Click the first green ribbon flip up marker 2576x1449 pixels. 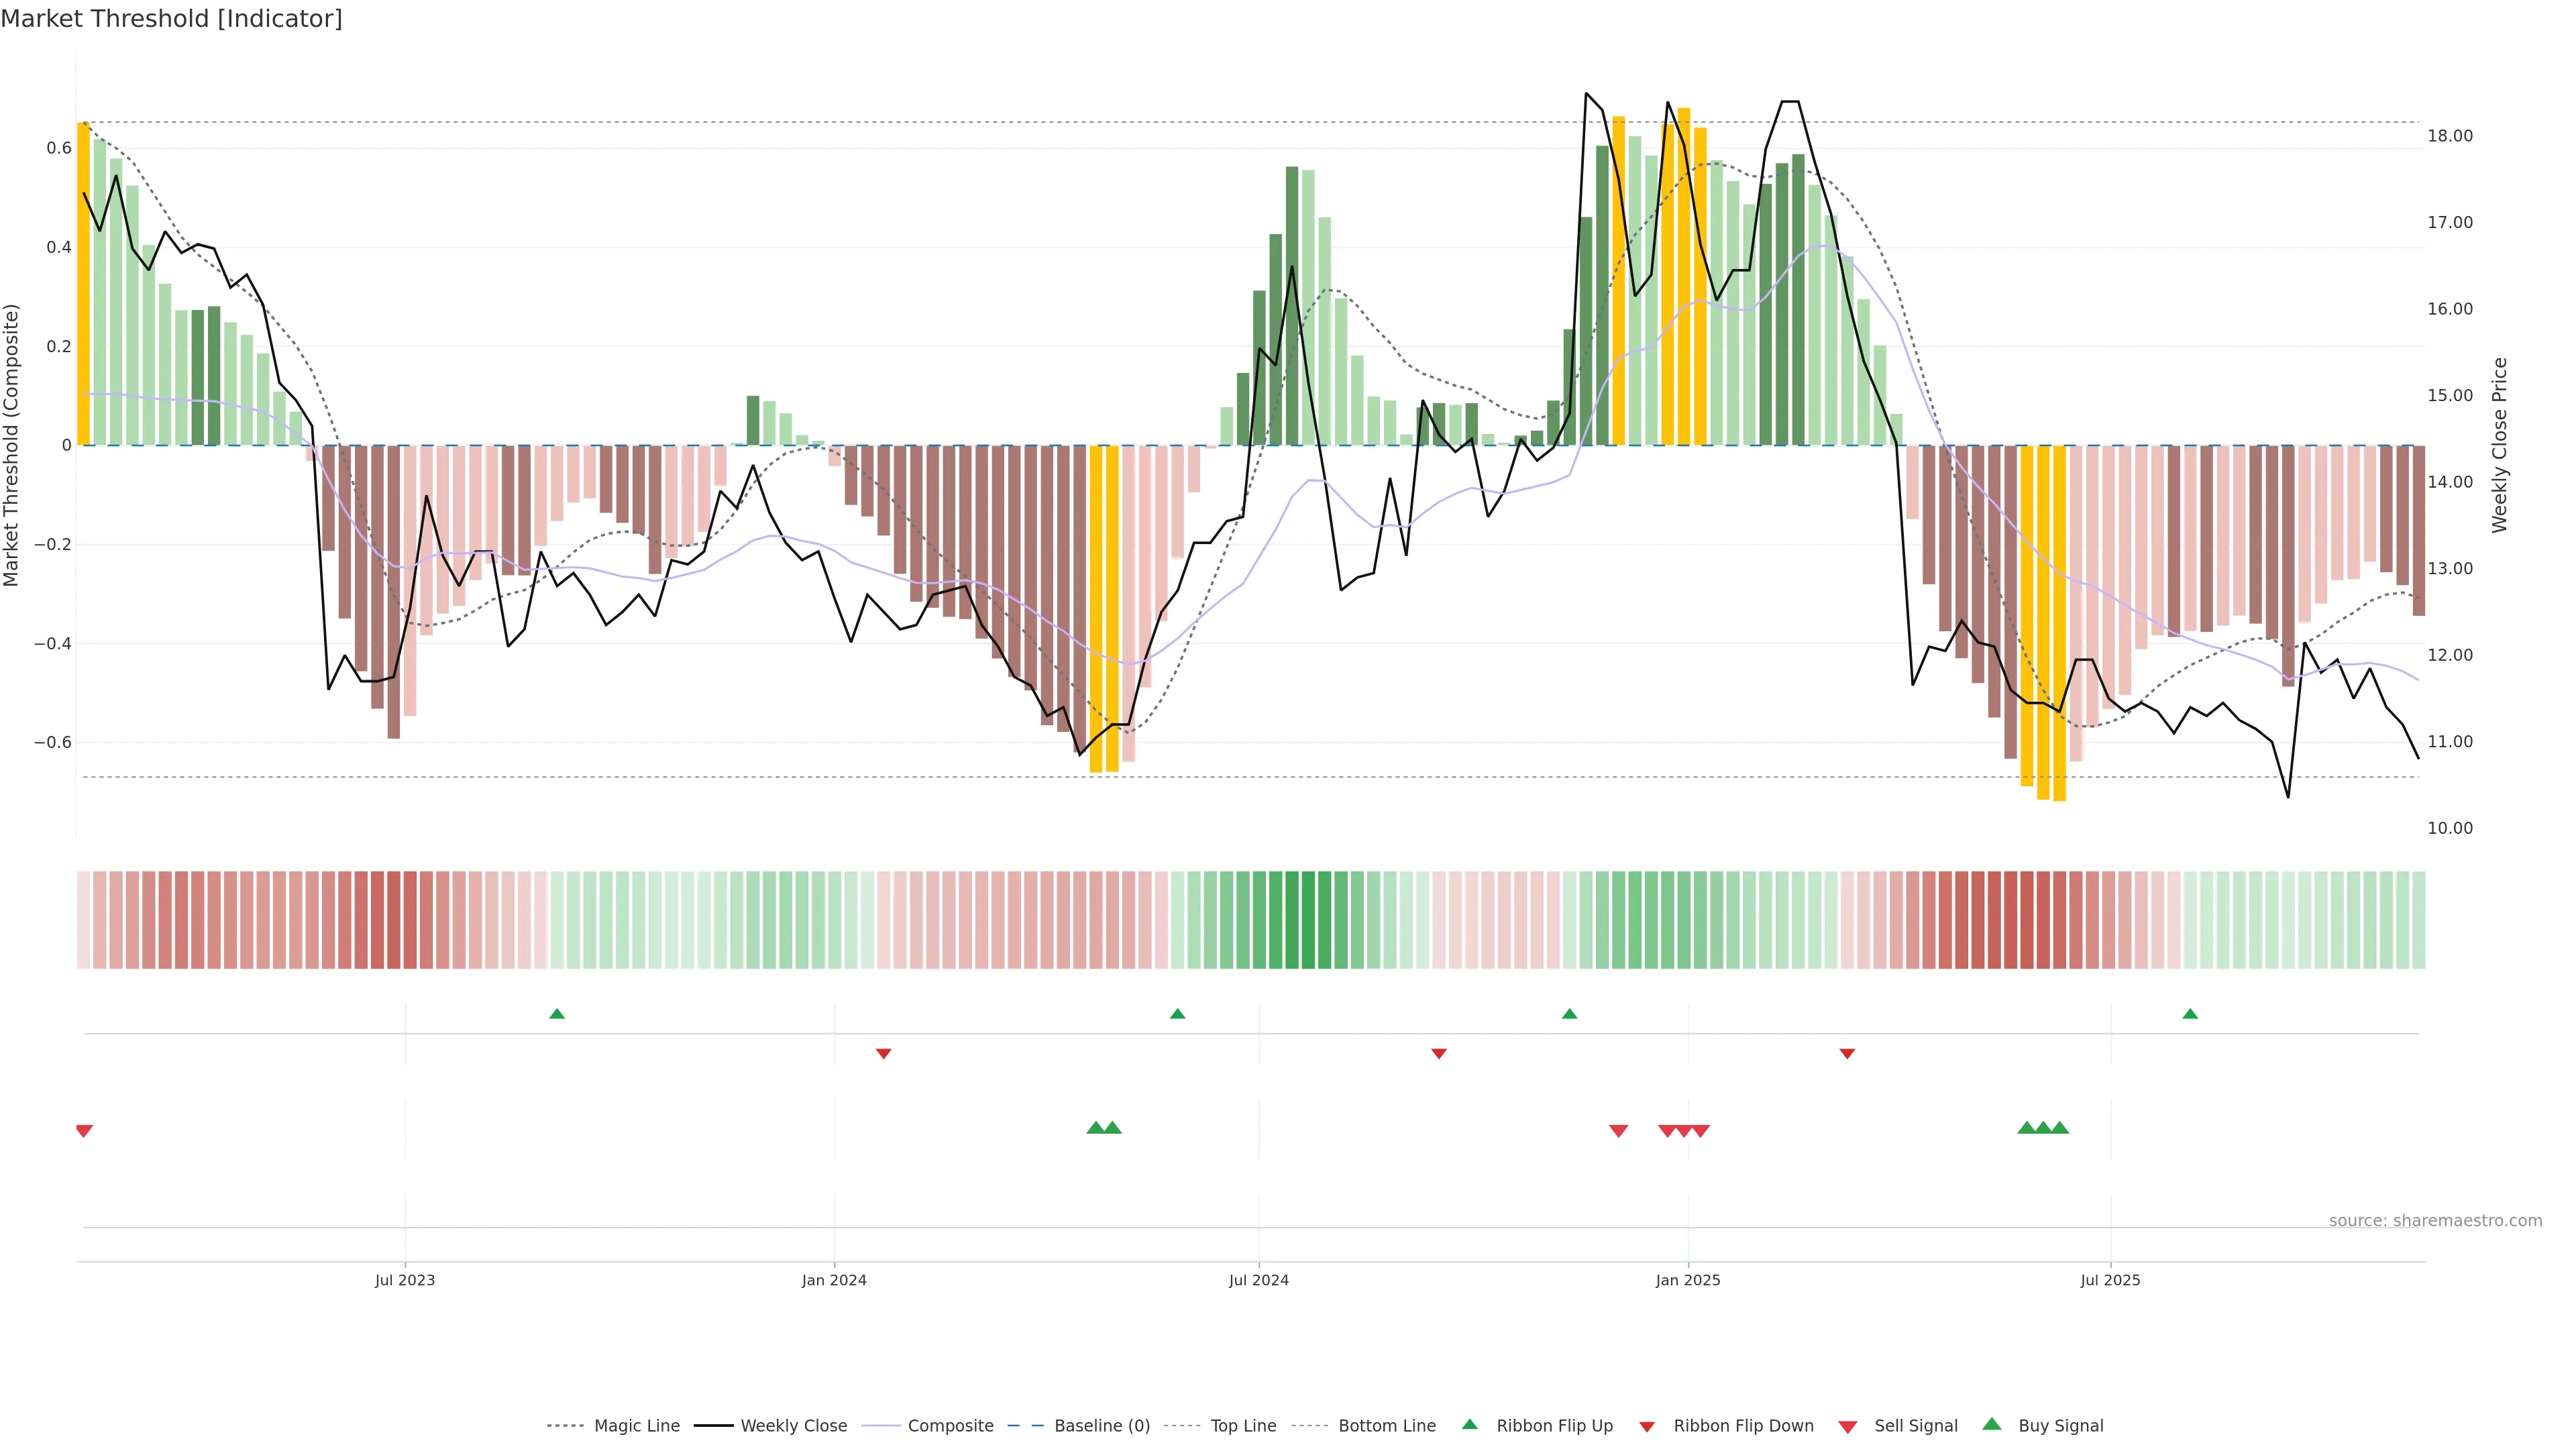click(557, 1014)
